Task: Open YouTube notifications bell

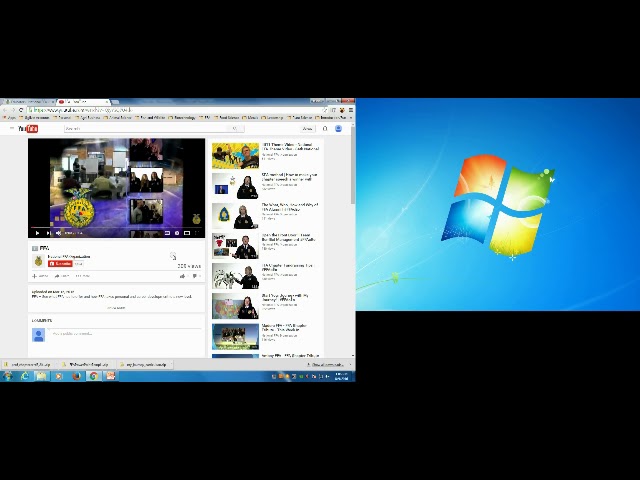Action: click(325, 129)
